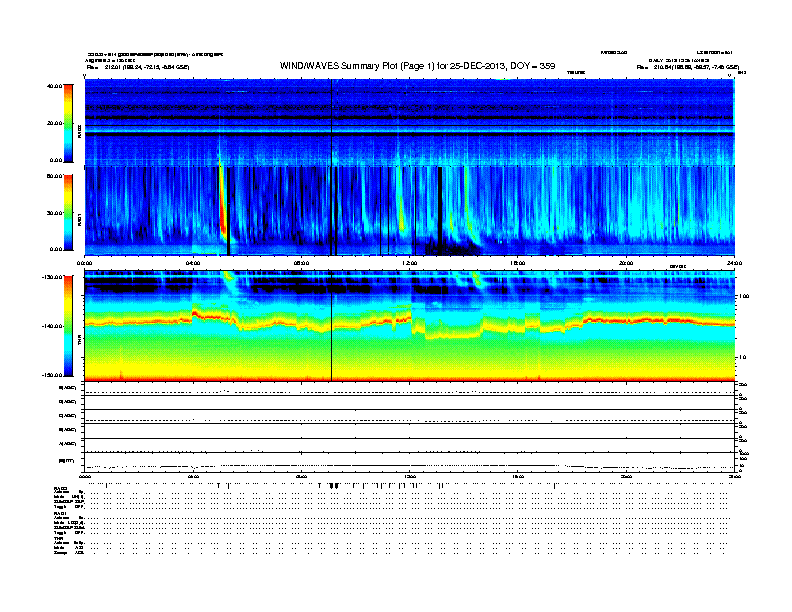792x612 pixels.
Task: Click the 20.00 label on top color bar
Action: coord(54,123)
